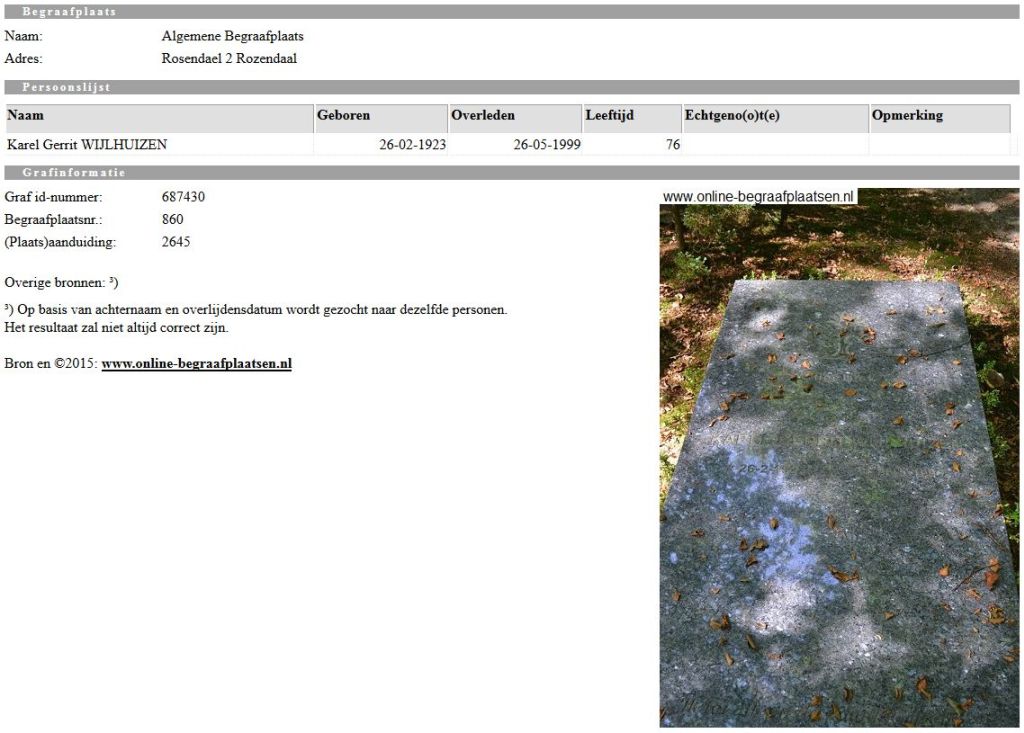
Task: Select Begraafplaatsnr. value 860
Action: pyautogui.click(x=172, y=220)
